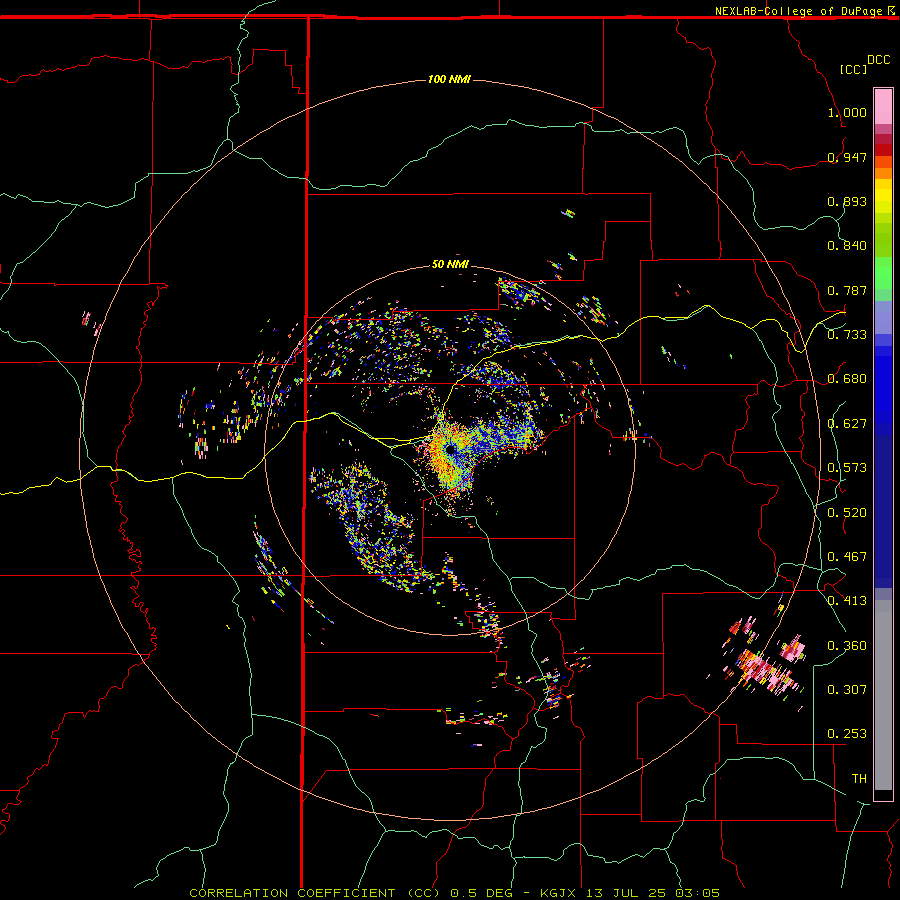Pick the red segment of the color bar
Image resolution: width=900 pixels, height=900 pixels.
(883, 150)
